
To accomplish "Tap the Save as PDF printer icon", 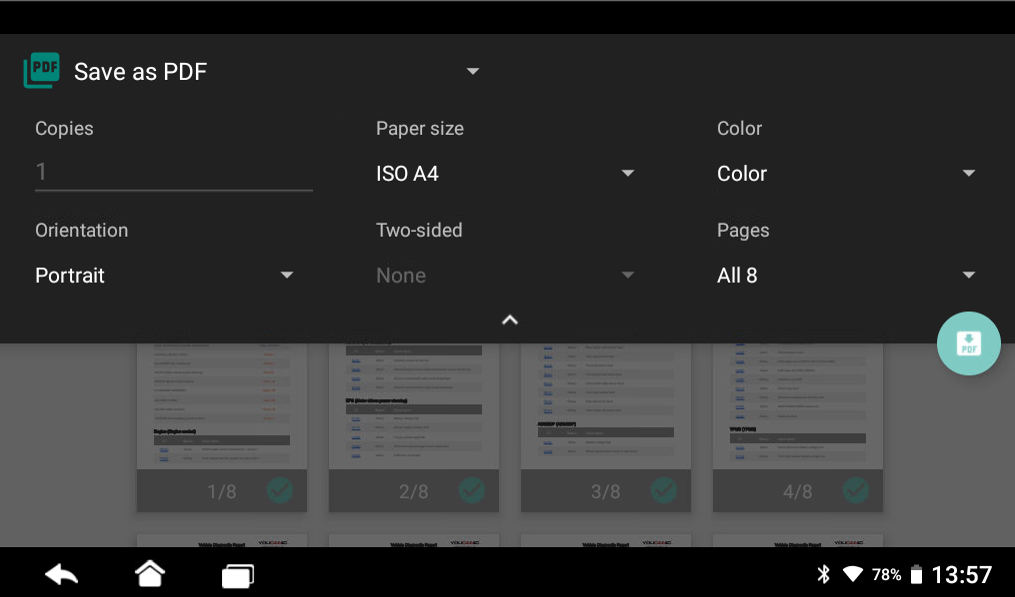I will pos(41,71).
